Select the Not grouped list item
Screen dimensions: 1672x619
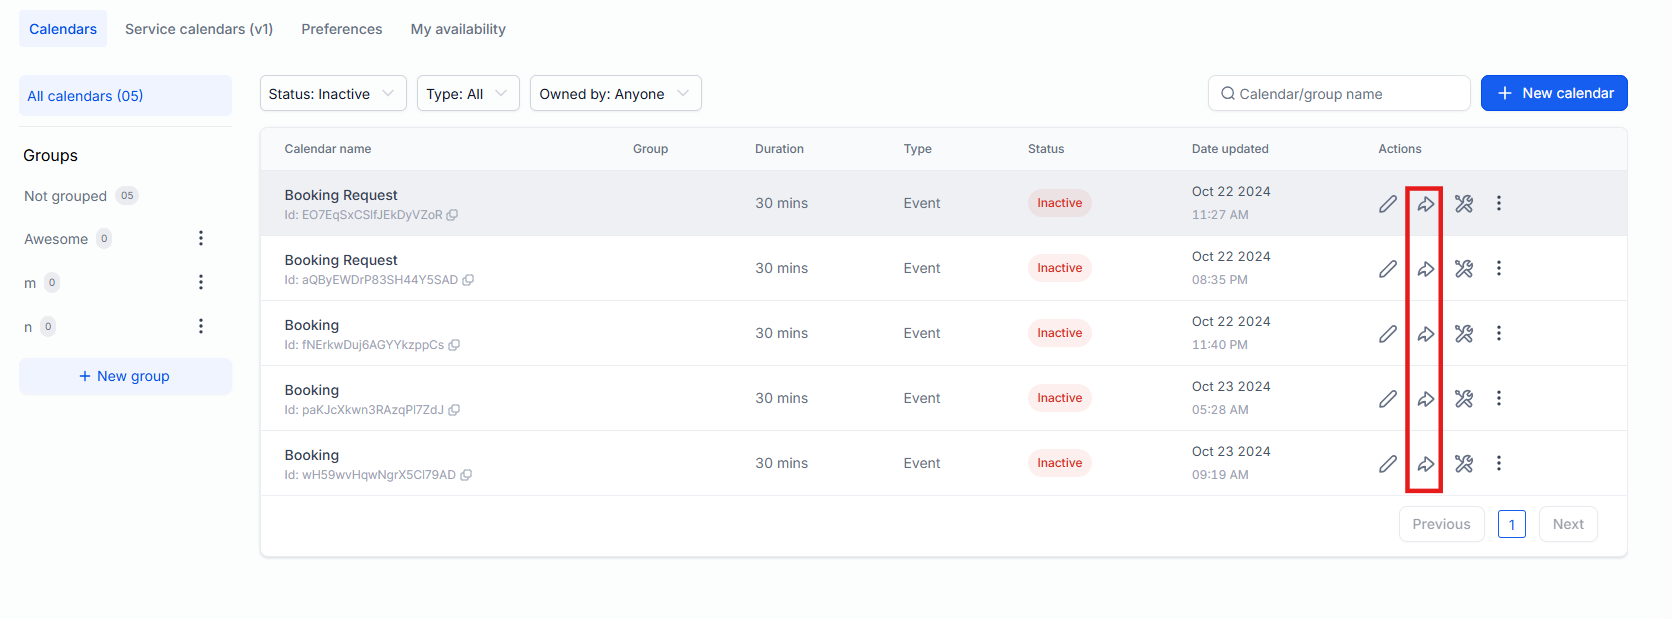coord(66,196)
